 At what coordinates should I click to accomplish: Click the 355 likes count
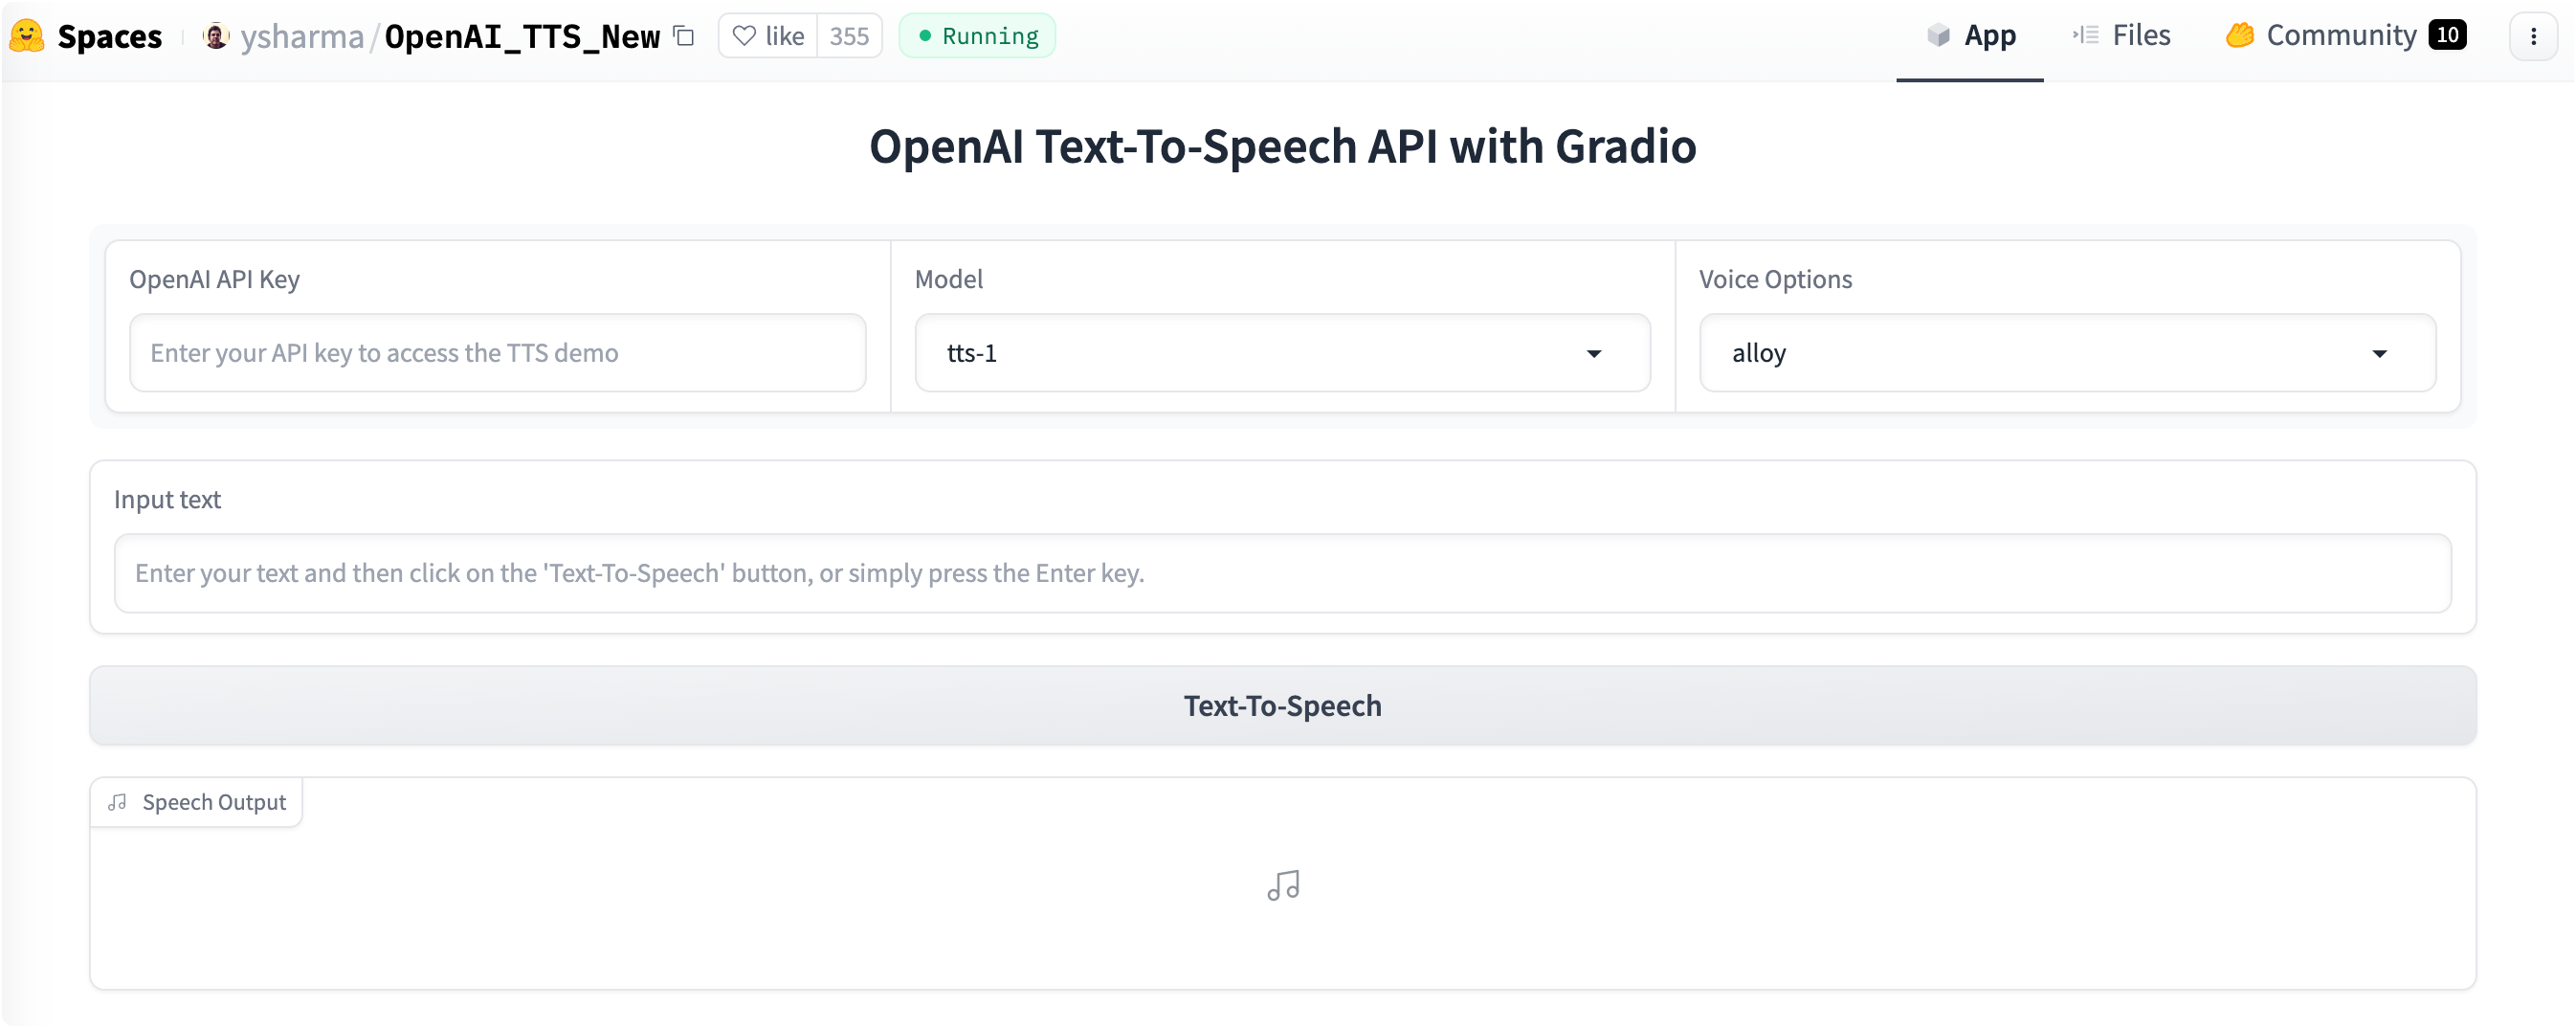(849, 36)
